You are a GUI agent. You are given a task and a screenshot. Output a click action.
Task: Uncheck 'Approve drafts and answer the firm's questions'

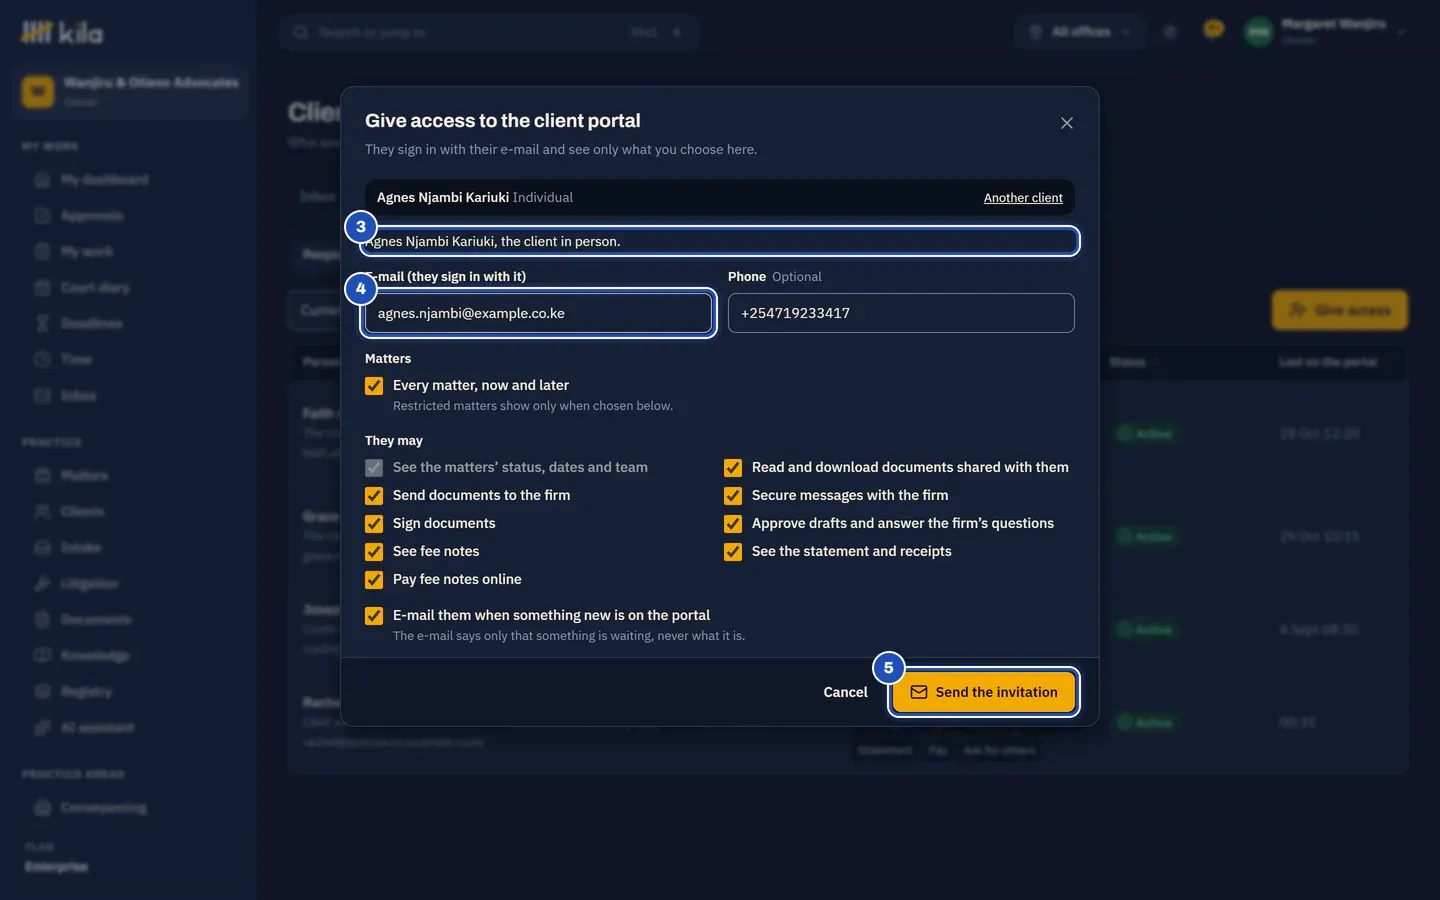point(733,524)
